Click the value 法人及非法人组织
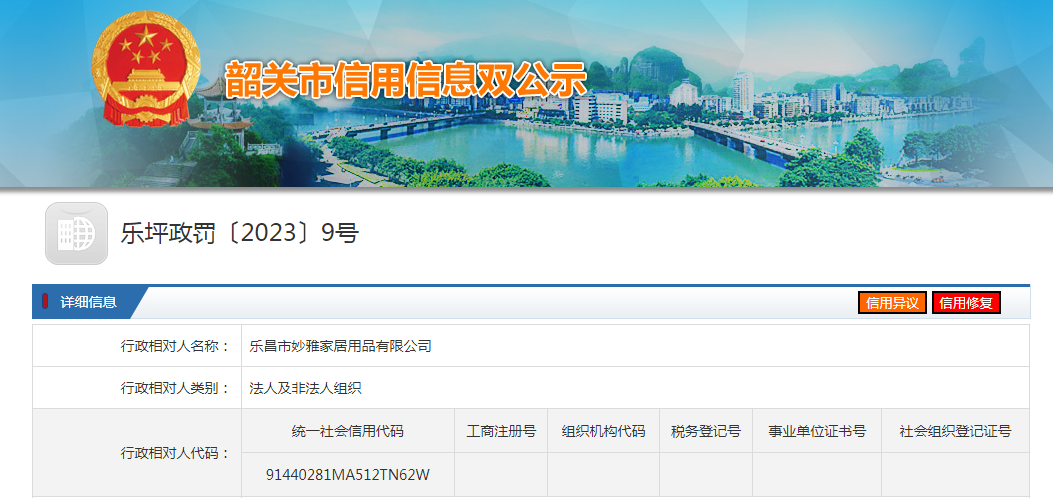This screenshot has width=1053, height=498. coord(306,388)
